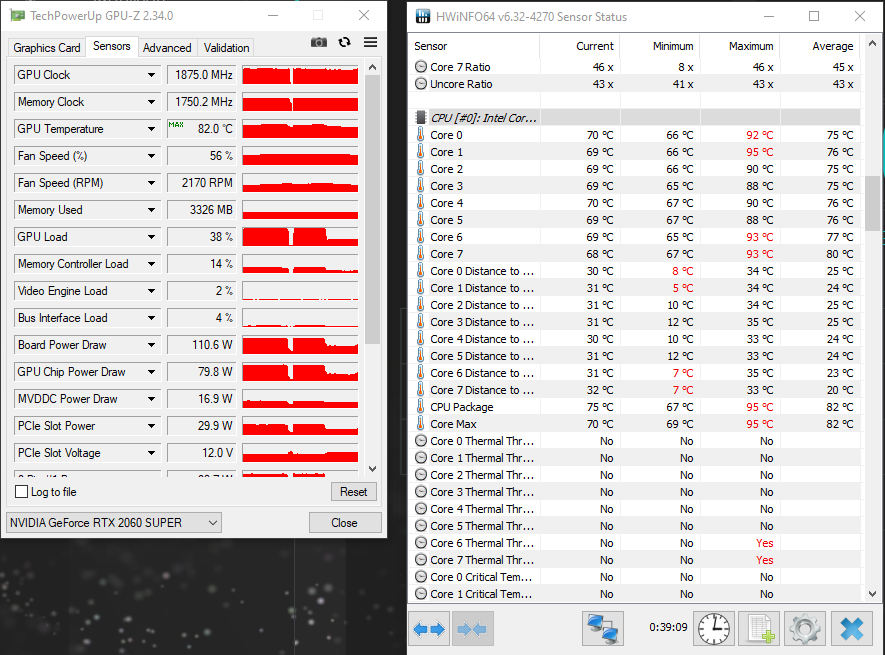Open the PCIe Slot Voltage dropdown
This screenshot has width=885, height=655.
click(x=151, y=453)
